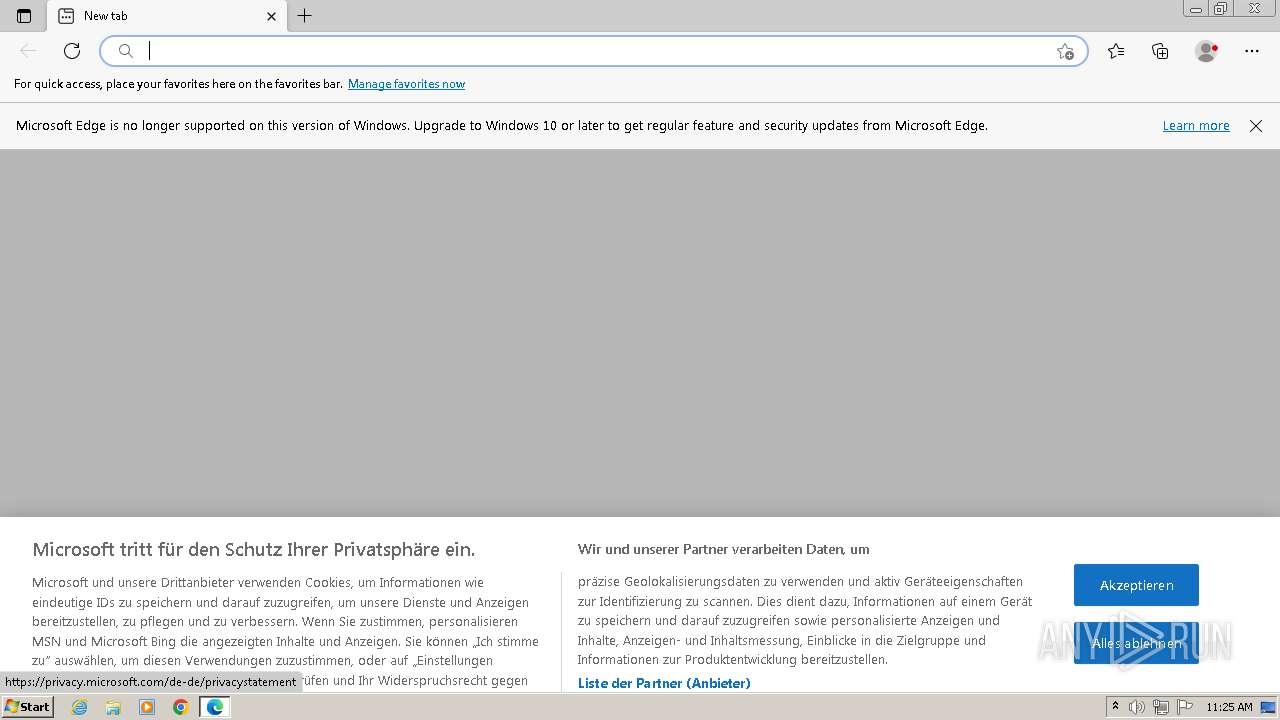Open the Collections icon
The width and height of the screenshot is (1280, 720).
click(x=1160, y=51)
